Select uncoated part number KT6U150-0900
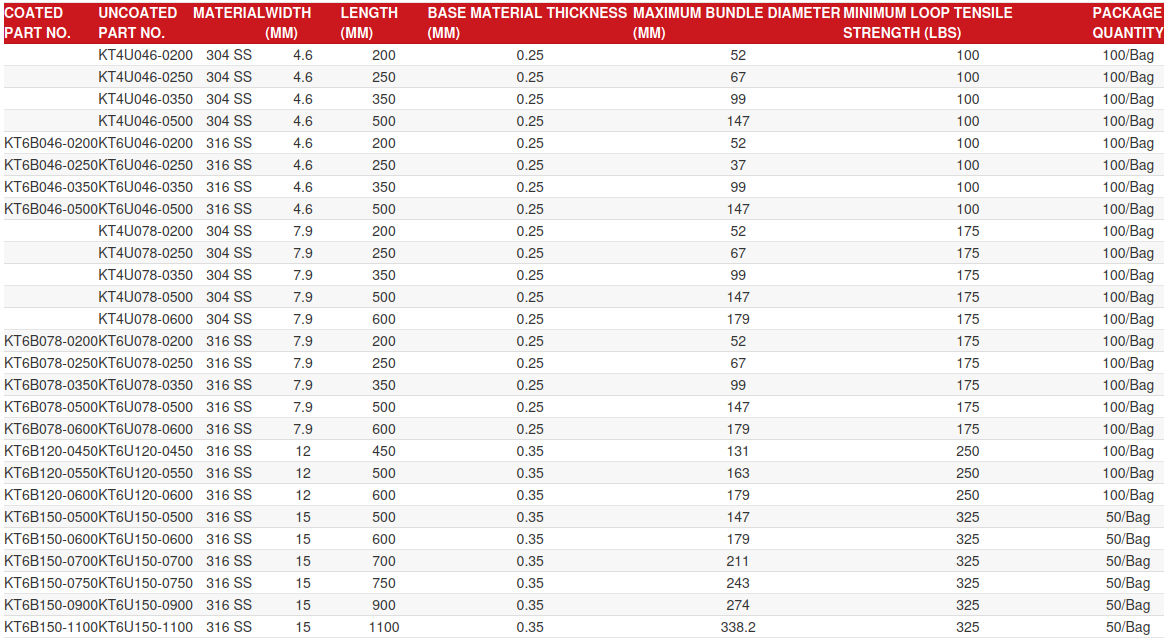Viewport: 1173px width, 643px height. coord(145,605)
